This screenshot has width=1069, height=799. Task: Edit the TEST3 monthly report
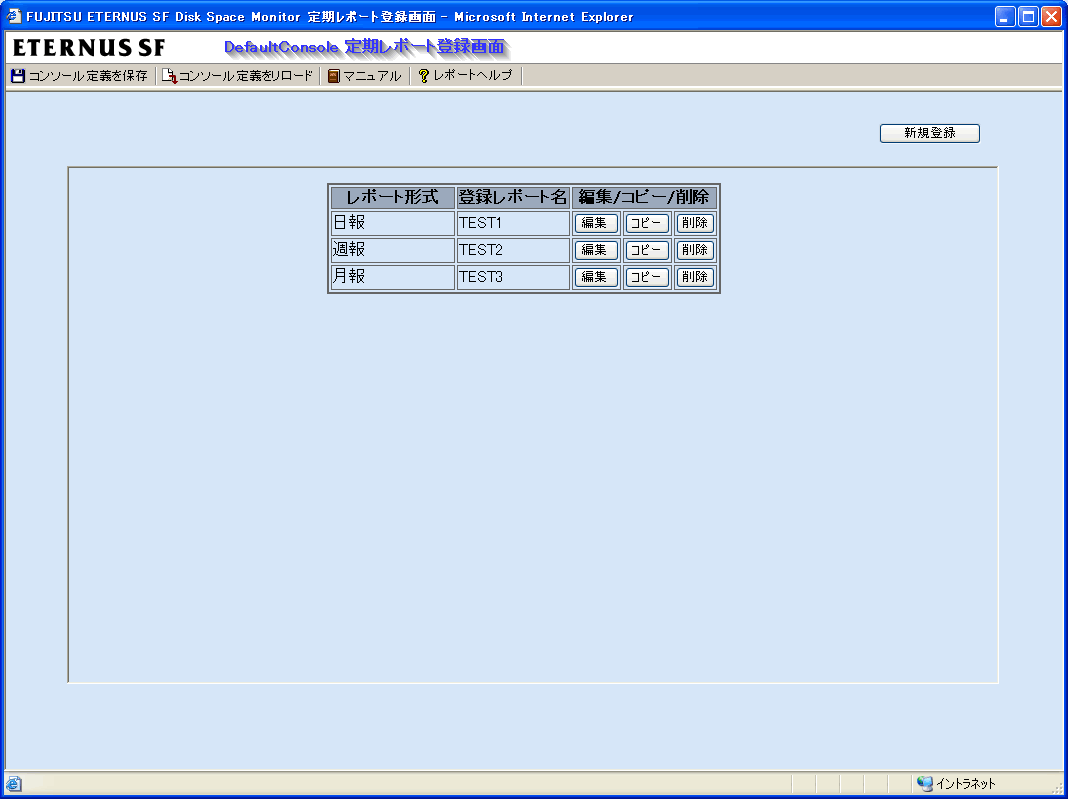(595, 277)
